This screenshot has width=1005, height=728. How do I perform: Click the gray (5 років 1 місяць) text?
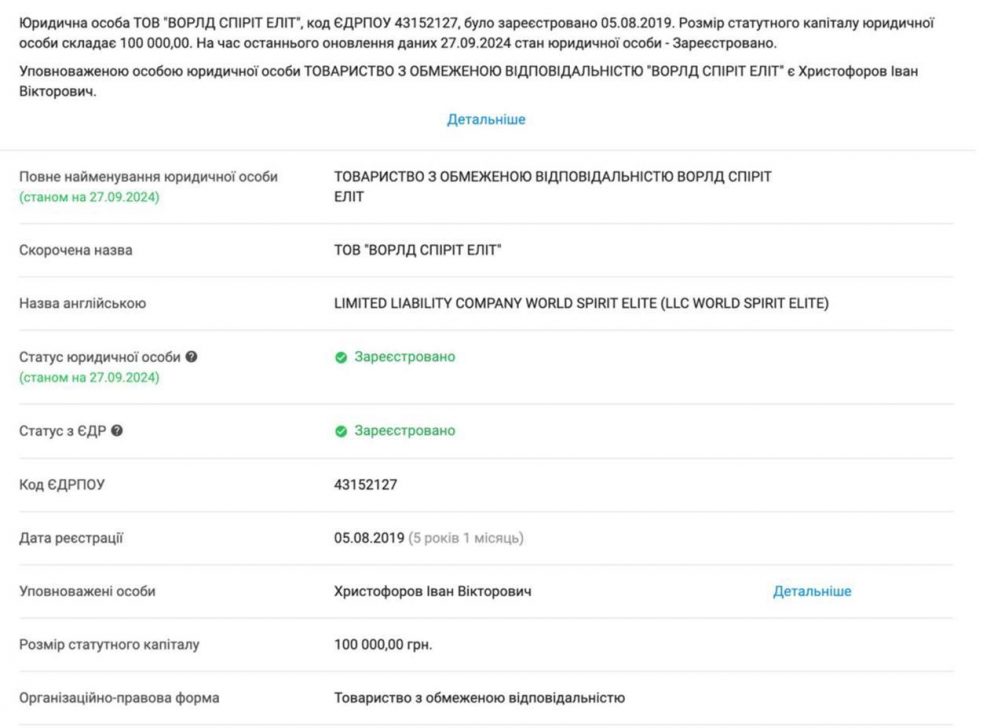tap(466, 538)
